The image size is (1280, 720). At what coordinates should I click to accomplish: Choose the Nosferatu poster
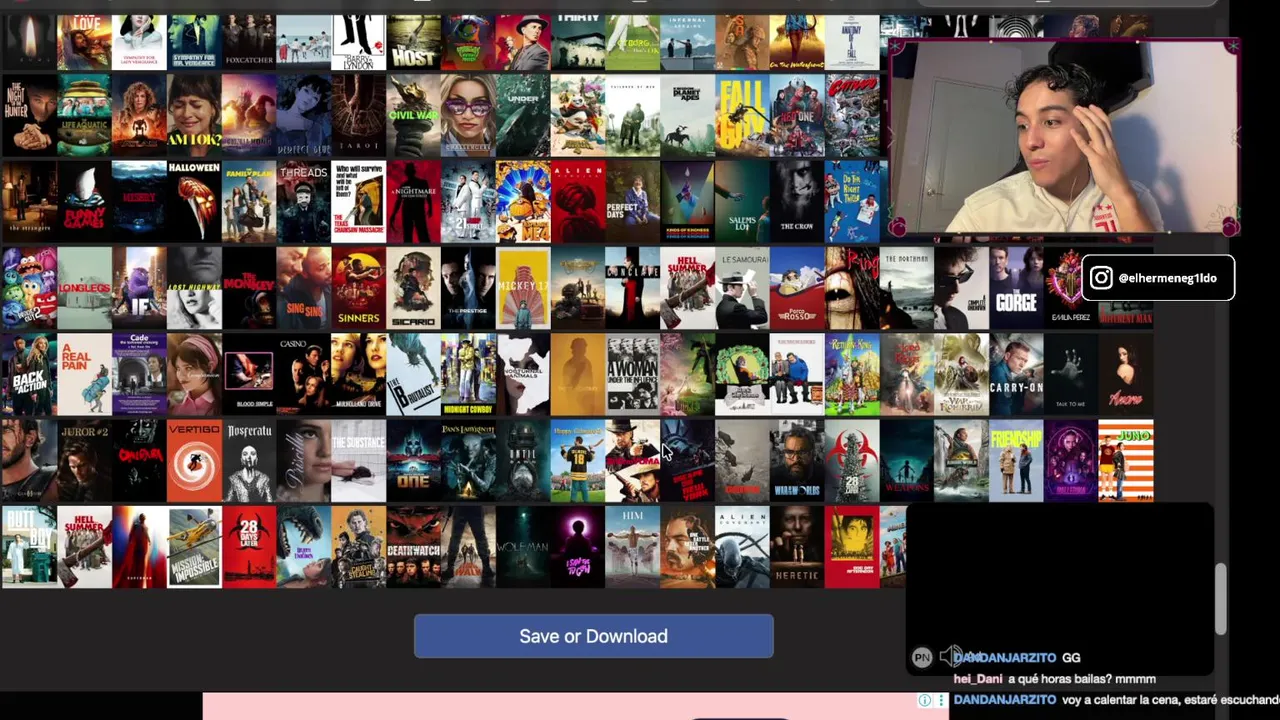pos(249,461)
